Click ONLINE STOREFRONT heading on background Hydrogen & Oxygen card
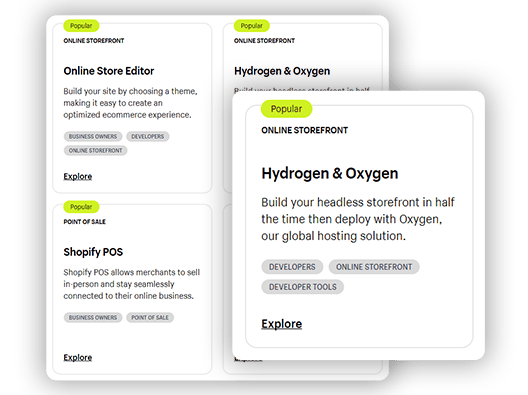Viewport: 528px width, 395px height. (x=264, y=41)
